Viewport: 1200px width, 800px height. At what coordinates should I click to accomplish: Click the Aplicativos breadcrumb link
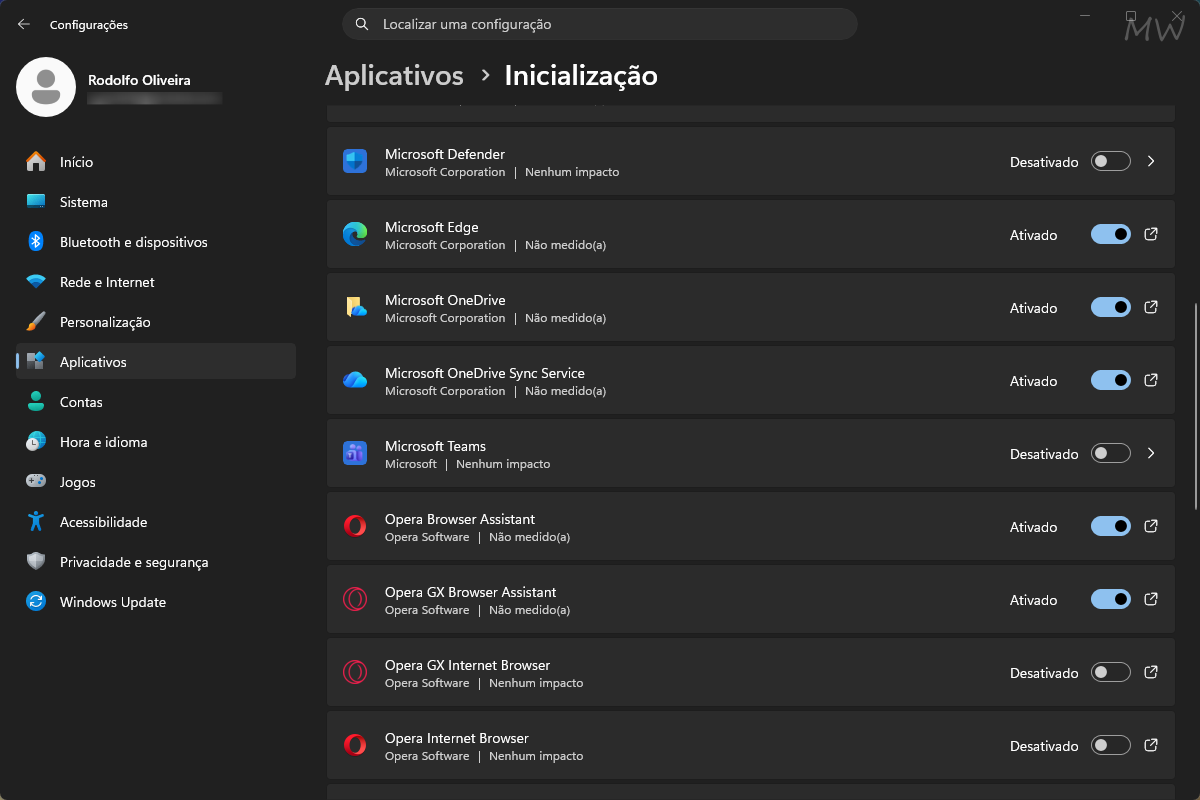[394, 75]
